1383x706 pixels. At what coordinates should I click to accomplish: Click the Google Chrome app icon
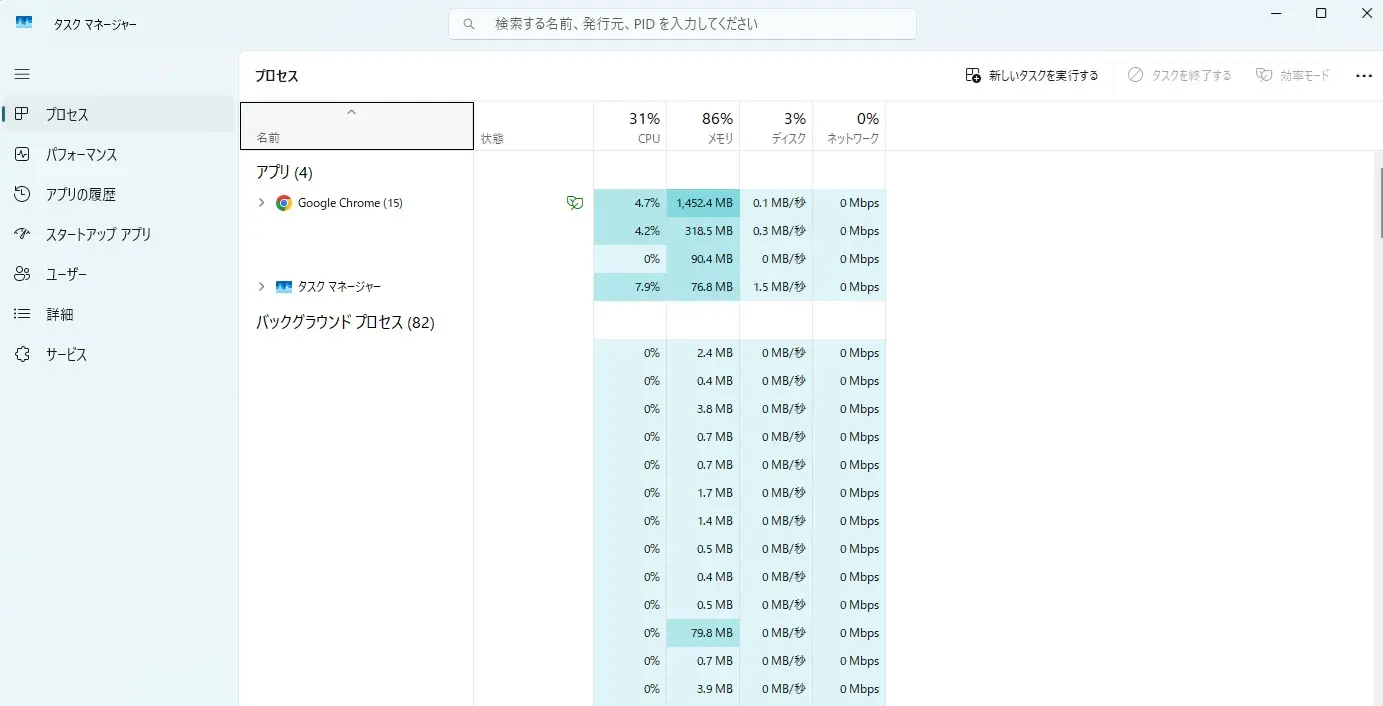tap(284, 203)
